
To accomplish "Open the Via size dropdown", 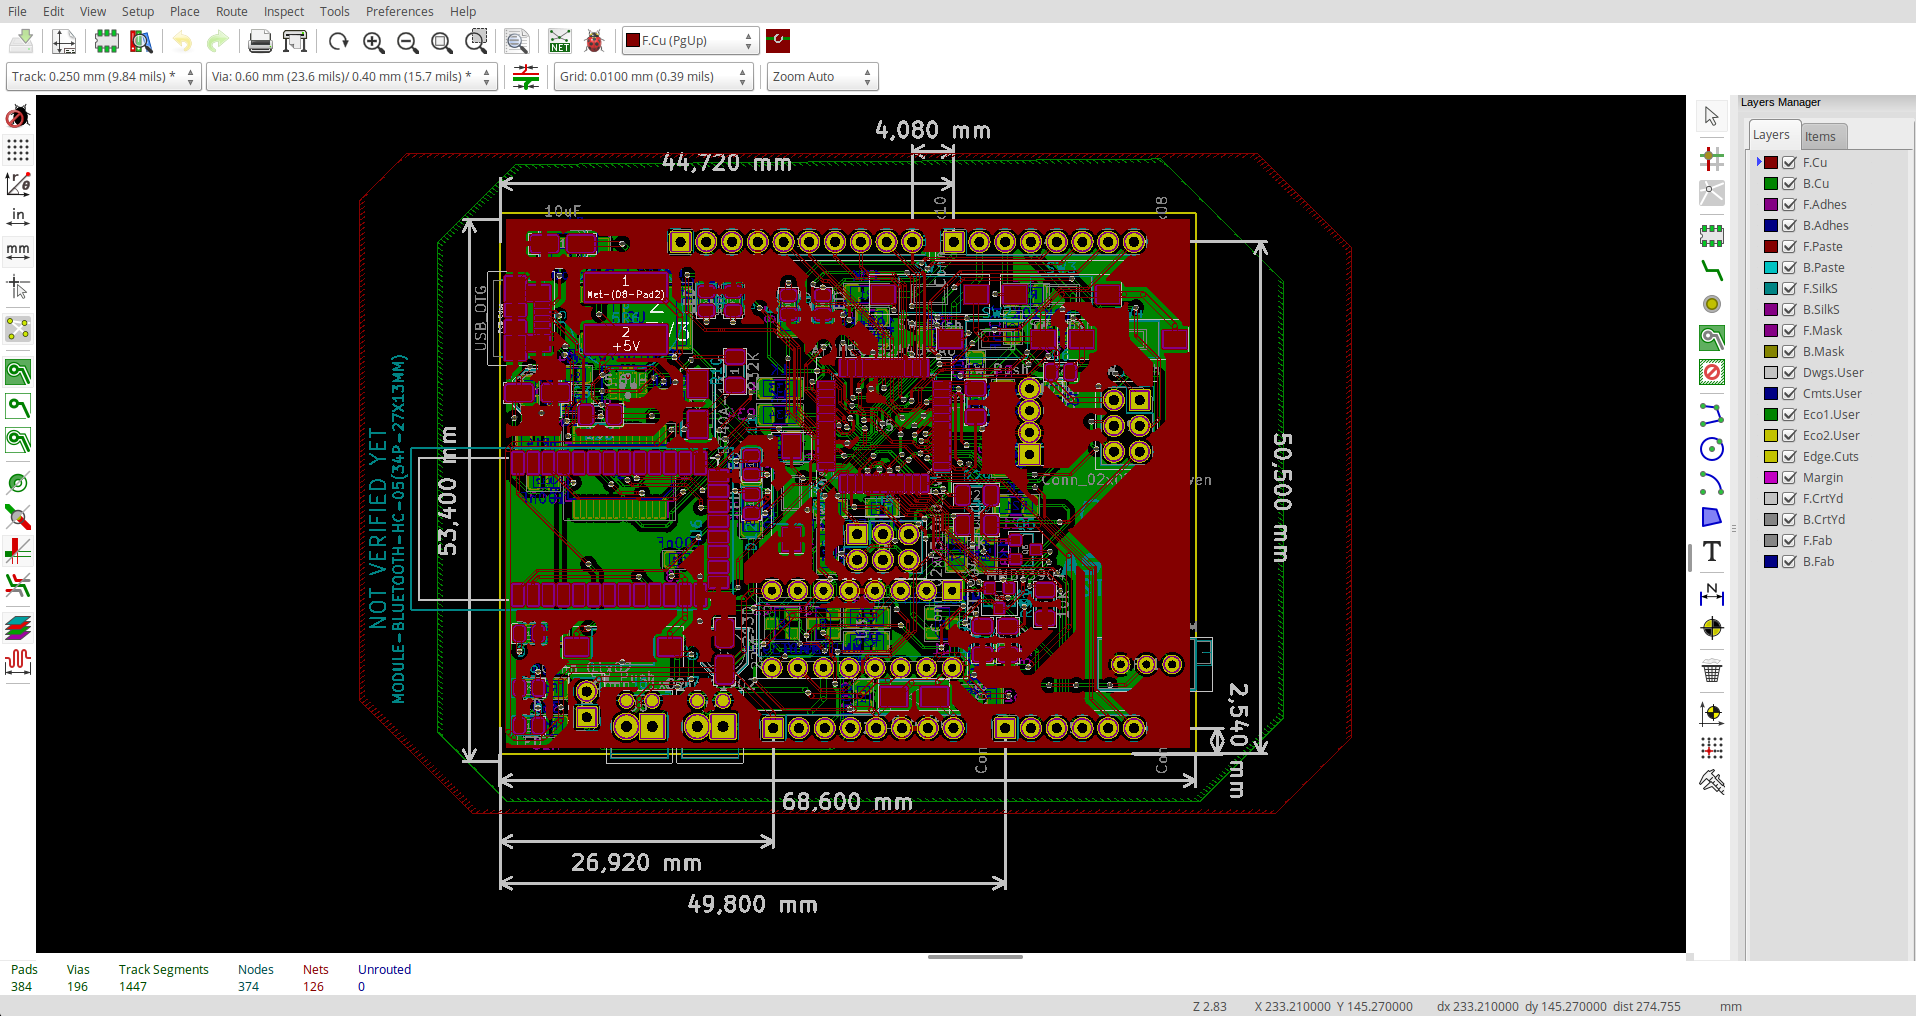I will pos(352,77).
